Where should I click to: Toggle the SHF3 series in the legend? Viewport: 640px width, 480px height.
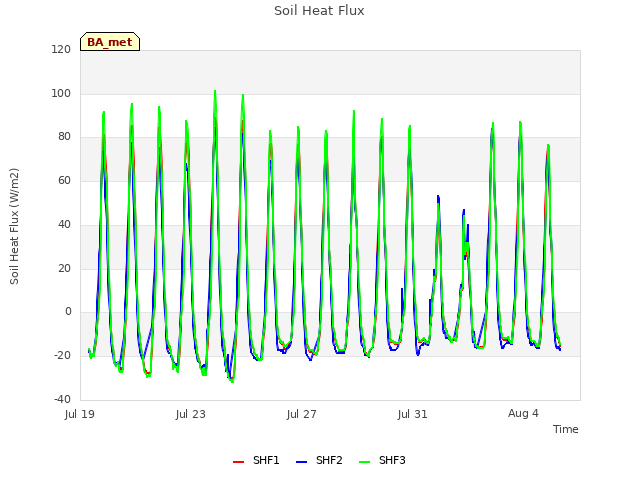tap(382, 460)
